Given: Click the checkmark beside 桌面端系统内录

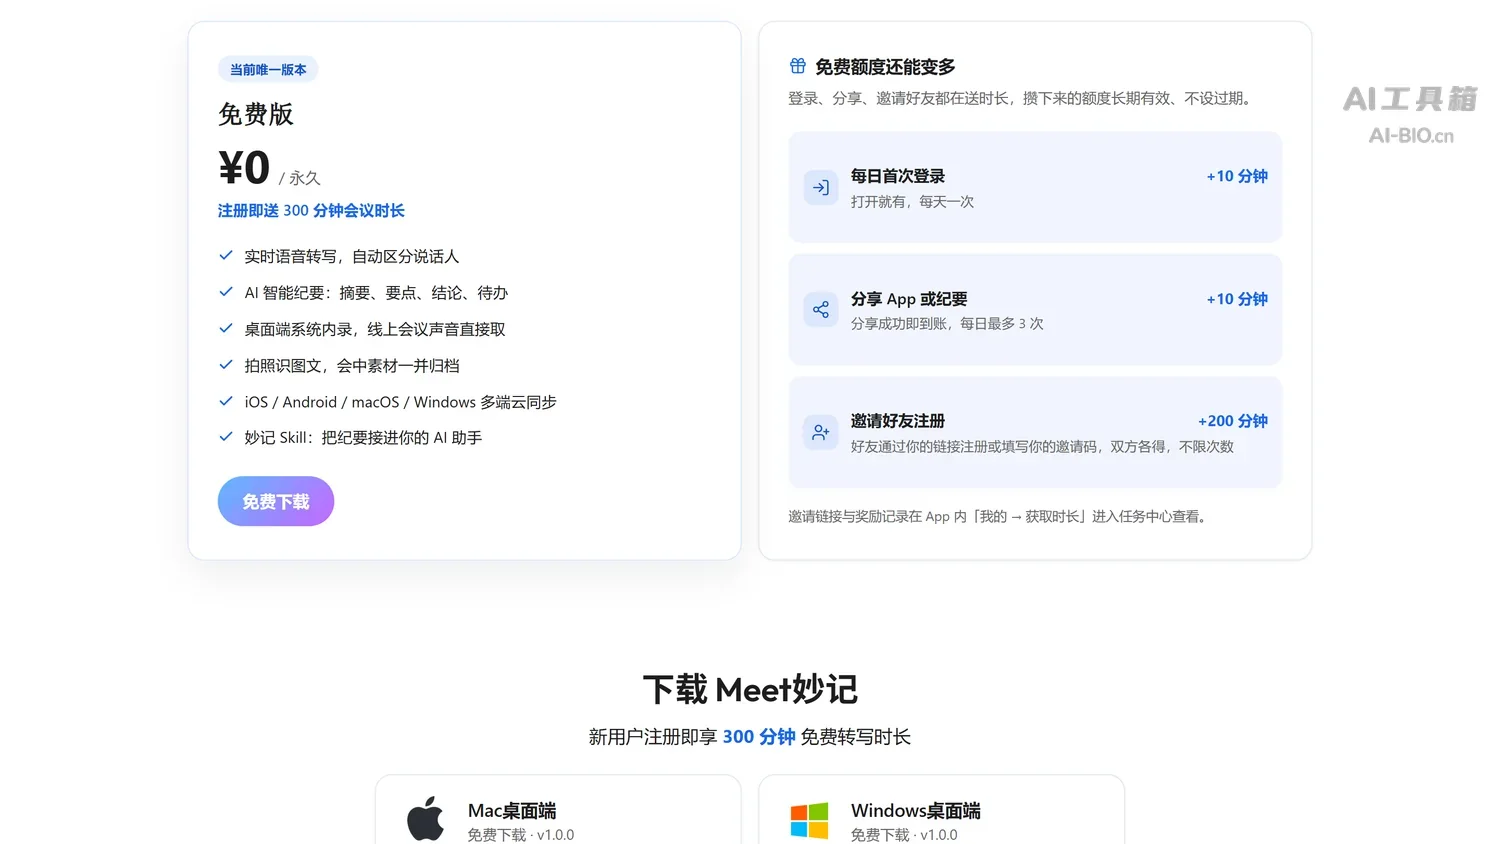Looking at the screenshot, I should tap(226, 328).
